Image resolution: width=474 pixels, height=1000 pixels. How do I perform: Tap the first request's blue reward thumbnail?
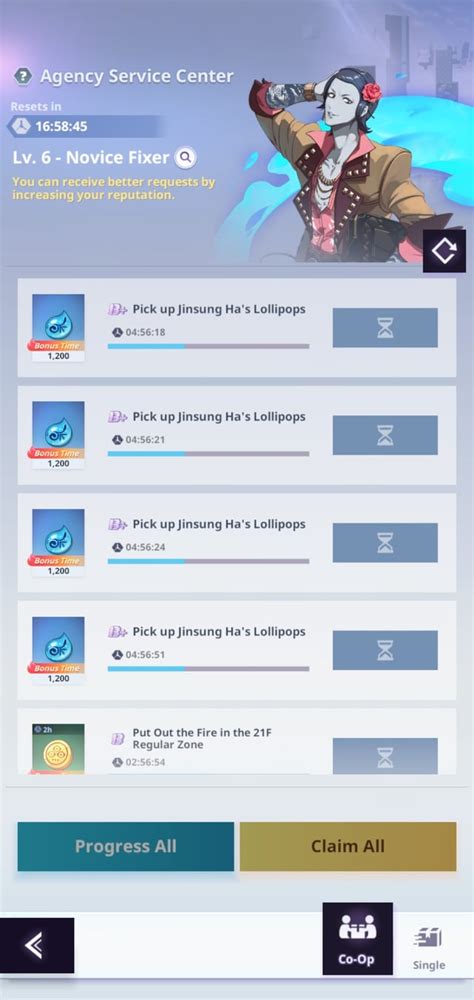pos(58,328)
